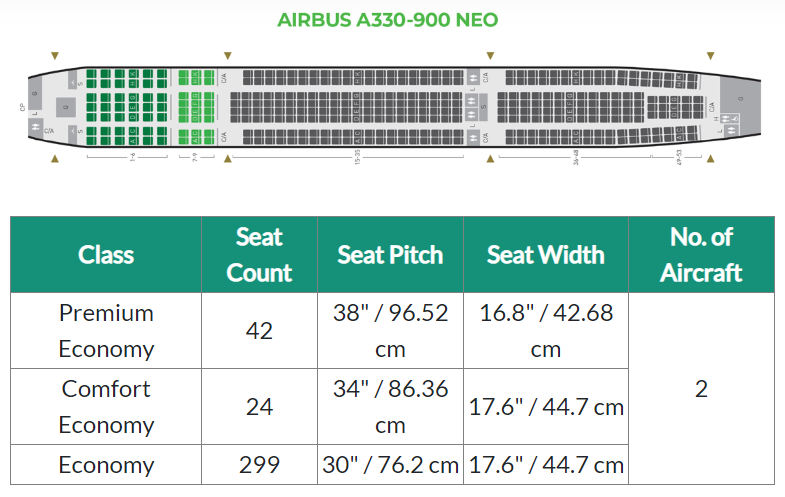Viewport: 785px width, 497px height.
Task: Click the center front galley square
Action: pos(66,107)
